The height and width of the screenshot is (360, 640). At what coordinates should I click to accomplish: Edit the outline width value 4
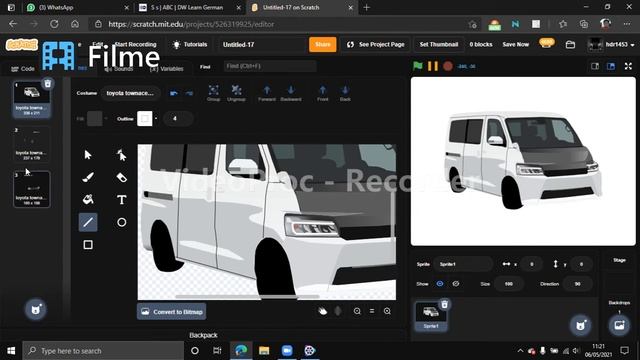(x=178, y=119)
